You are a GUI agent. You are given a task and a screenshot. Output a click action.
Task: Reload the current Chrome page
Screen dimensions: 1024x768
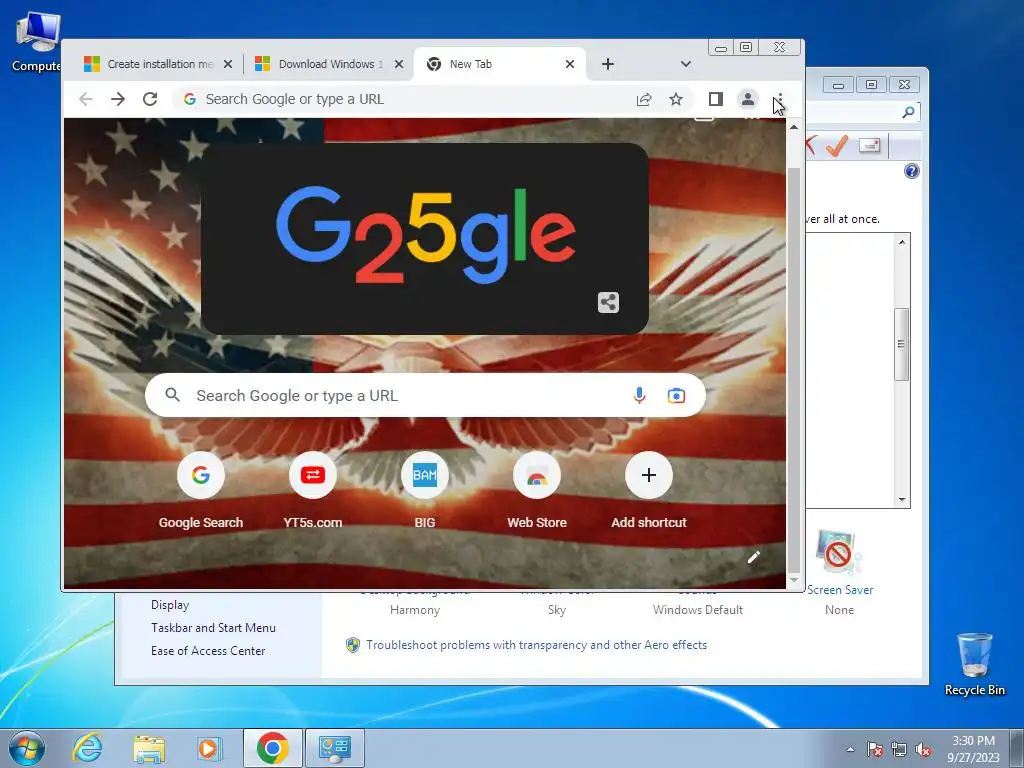tap(150, 99)
